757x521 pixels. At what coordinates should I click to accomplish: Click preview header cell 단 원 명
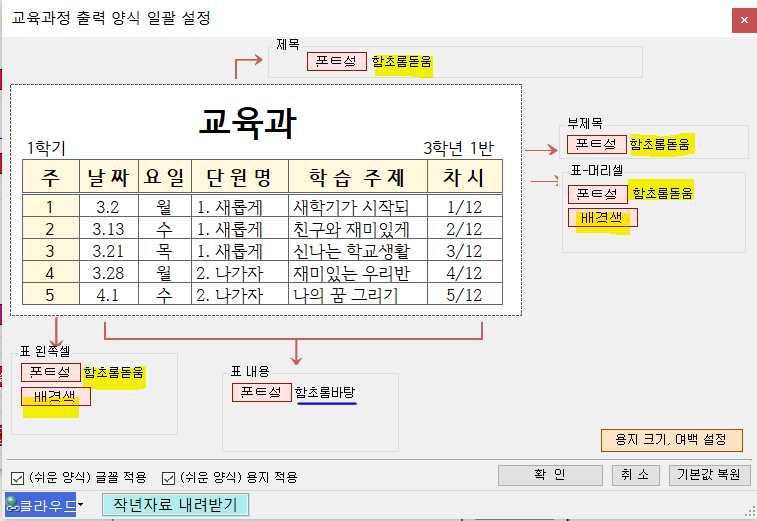[239, 177]
